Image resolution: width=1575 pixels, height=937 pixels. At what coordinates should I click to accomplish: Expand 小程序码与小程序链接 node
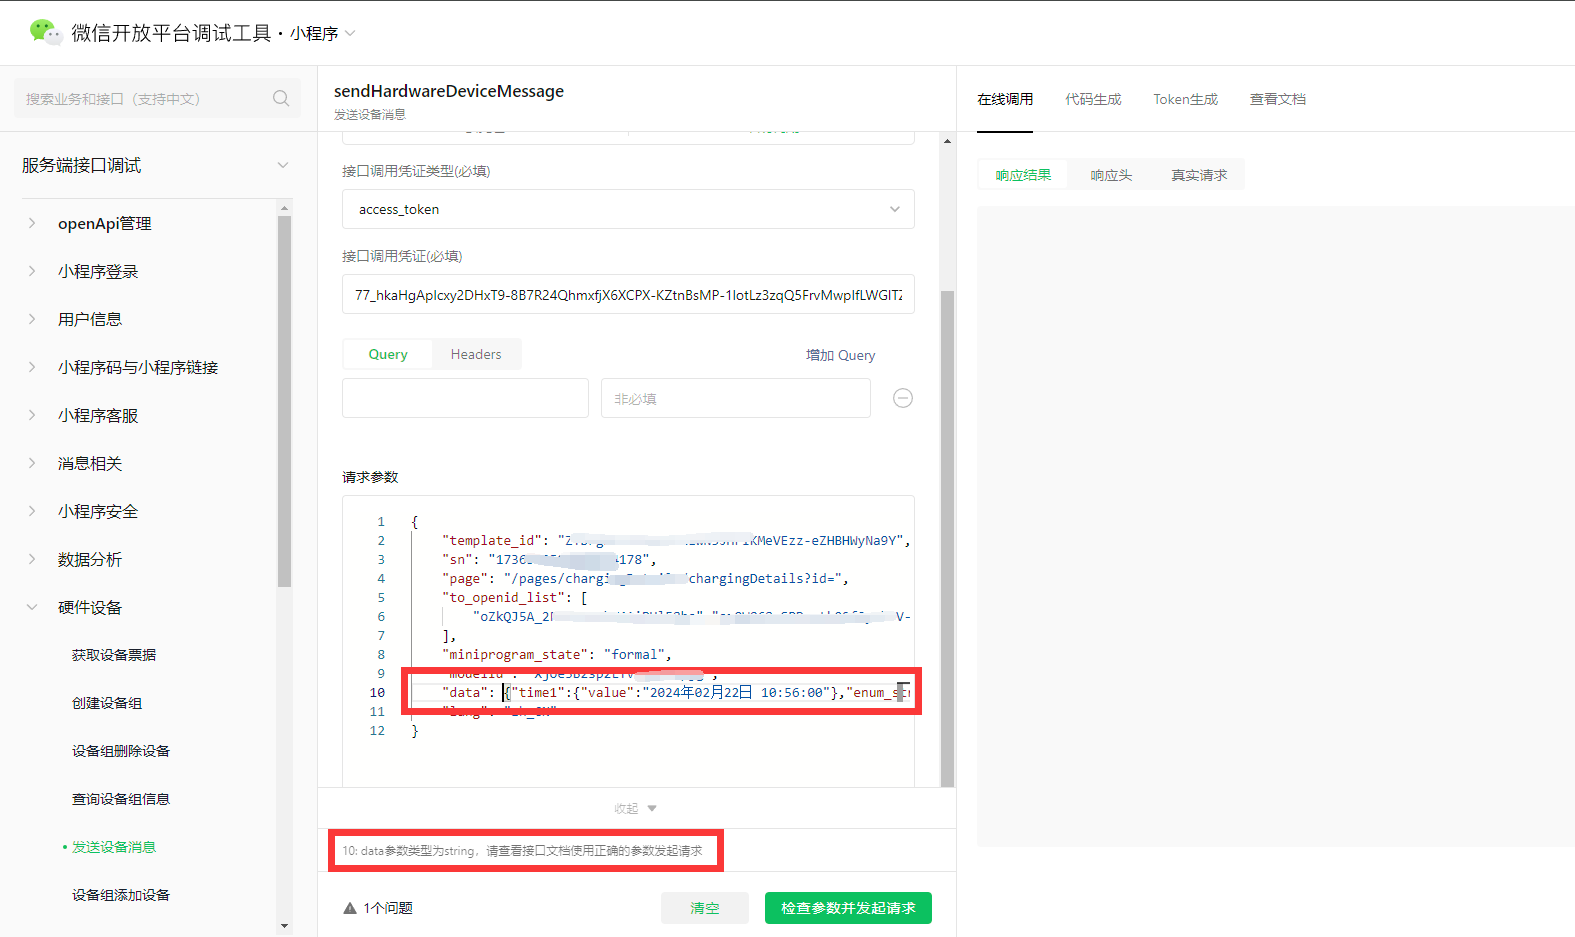click(x=32, y=367)
